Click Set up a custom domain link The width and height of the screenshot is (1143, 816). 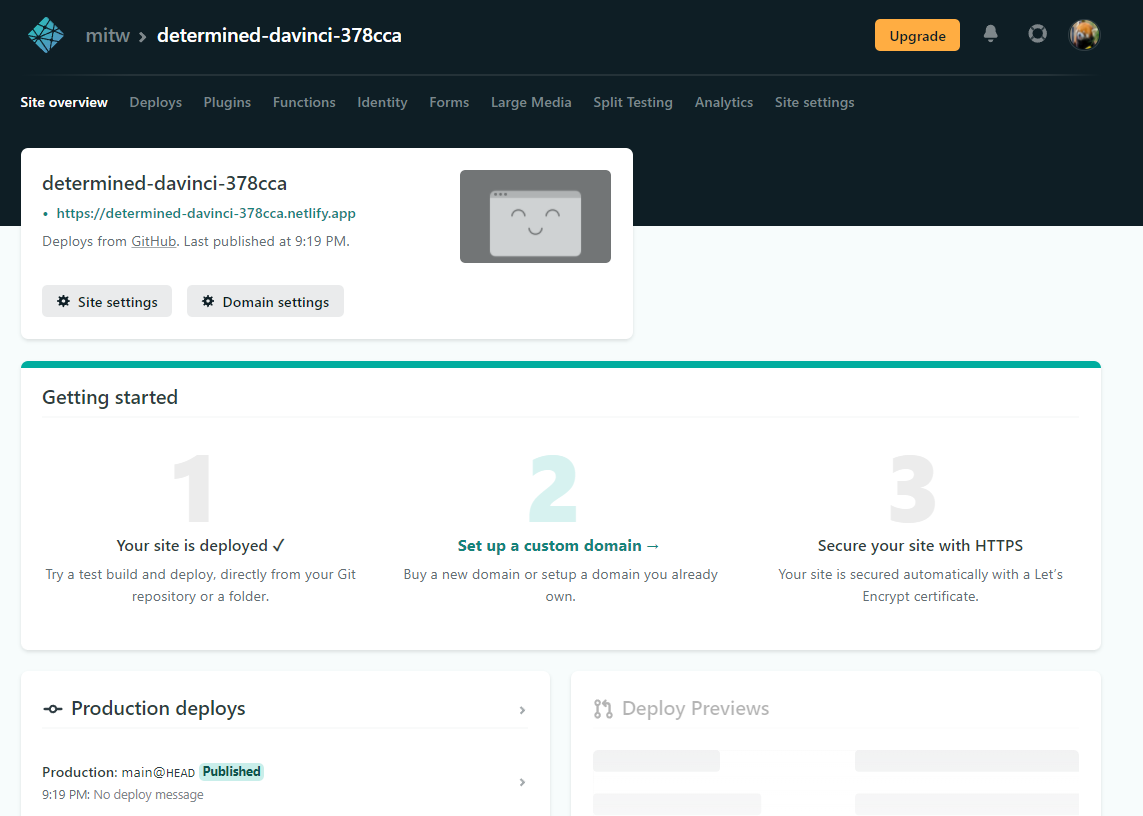[x=558, y=545]
